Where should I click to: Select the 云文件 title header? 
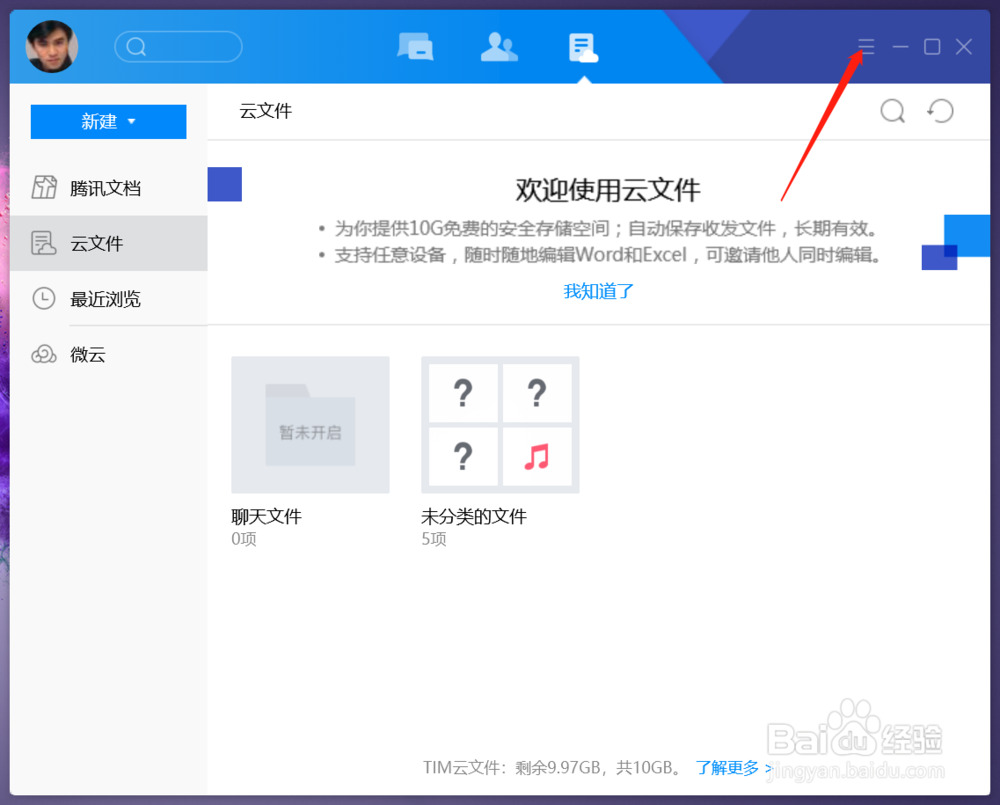[x=265, y=111]
